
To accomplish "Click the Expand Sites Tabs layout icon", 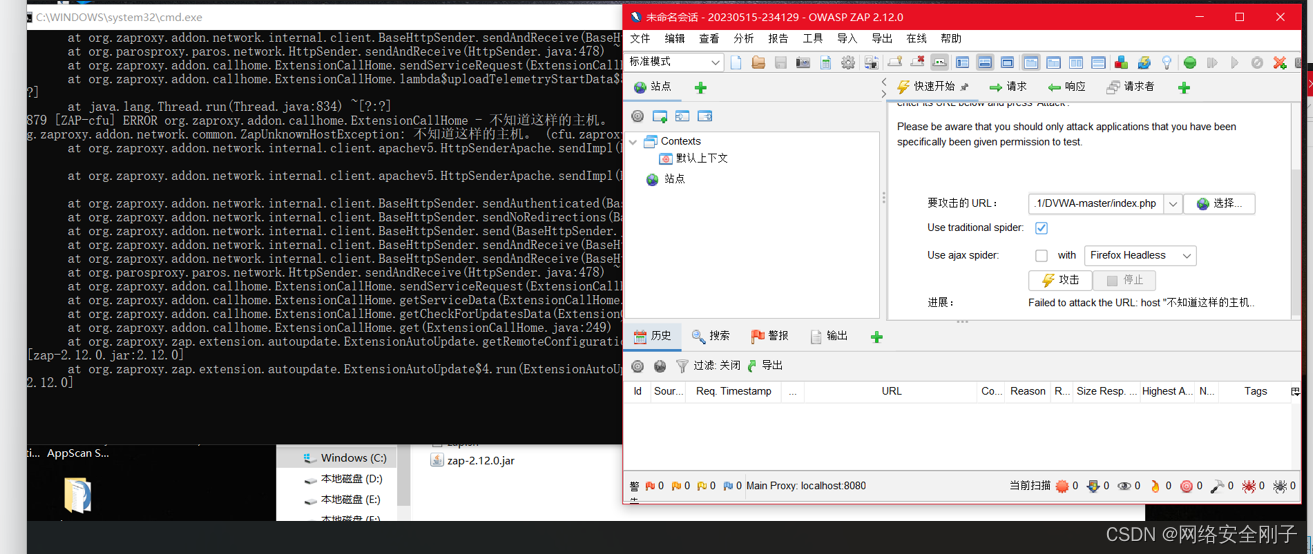I will pyautogui.click(x=962, y=62).
